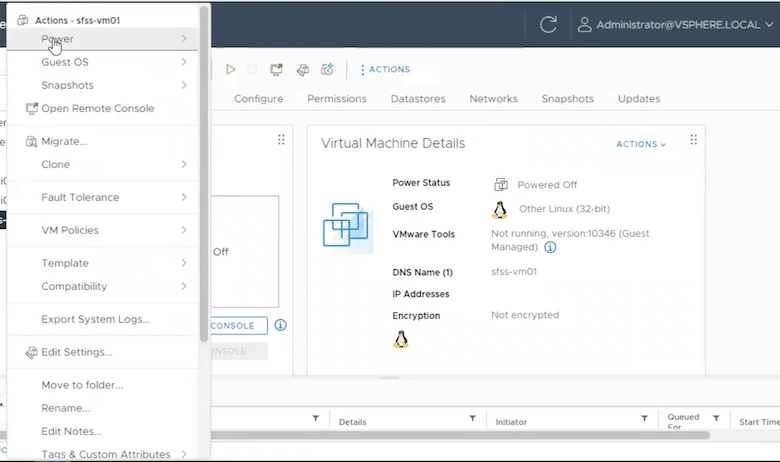Image resolution: width=780 pixels, height=462 pixels.
Task: Click the Other Linux (32-bit) value
Action: (565, 209)
